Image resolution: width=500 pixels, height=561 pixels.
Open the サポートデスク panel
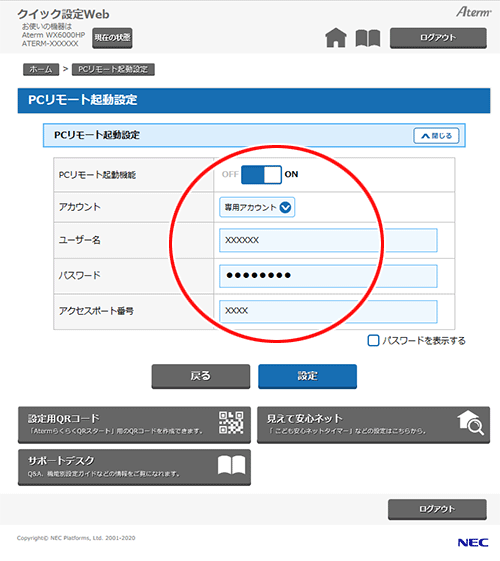[x=134, y=467]
